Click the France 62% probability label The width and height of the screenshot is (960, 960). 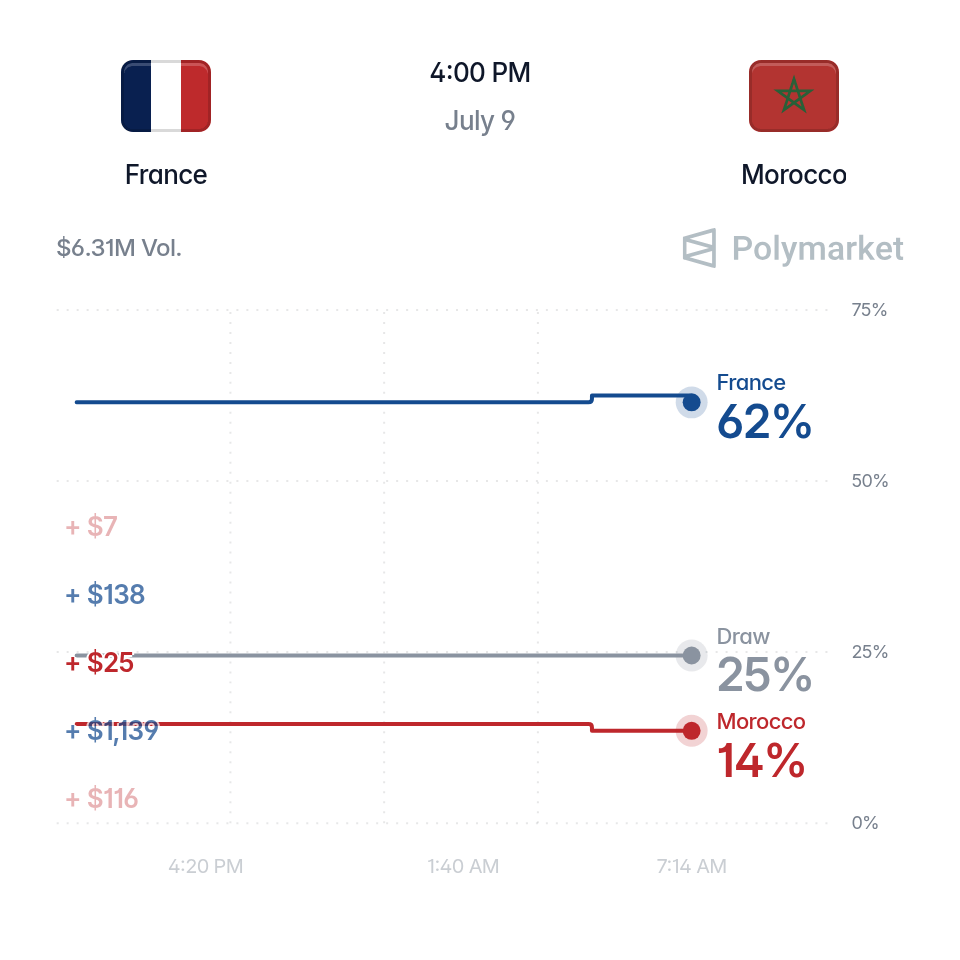click(x=764, y=407)
